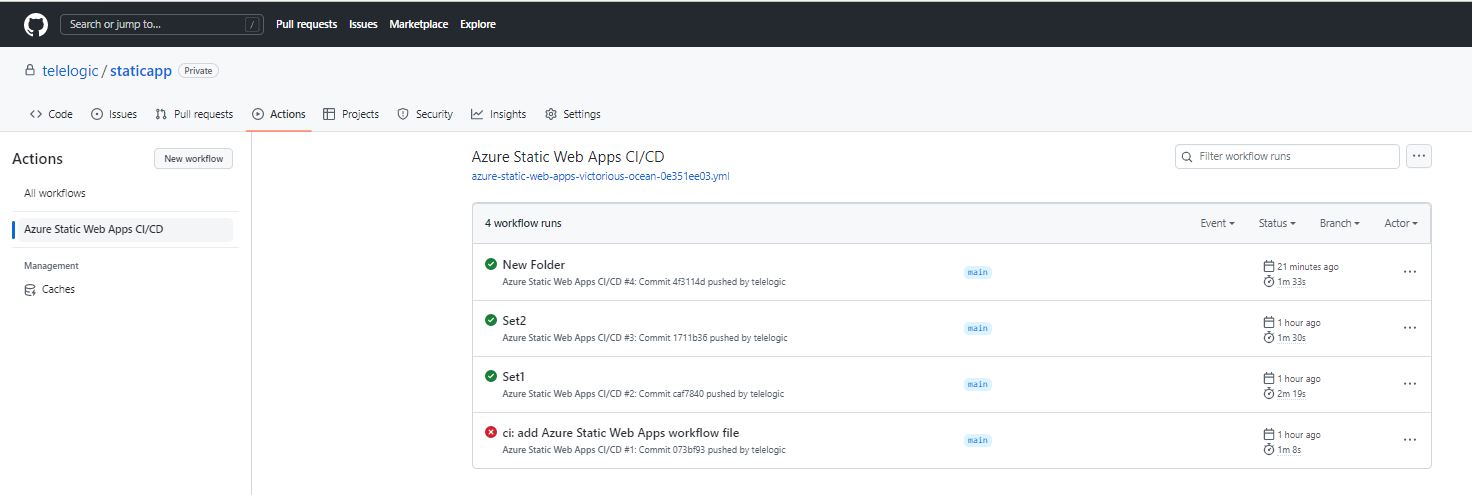Click the success check icon for New Folder
The height and width of the screenshot is (495, 1472).
point(491,264)
